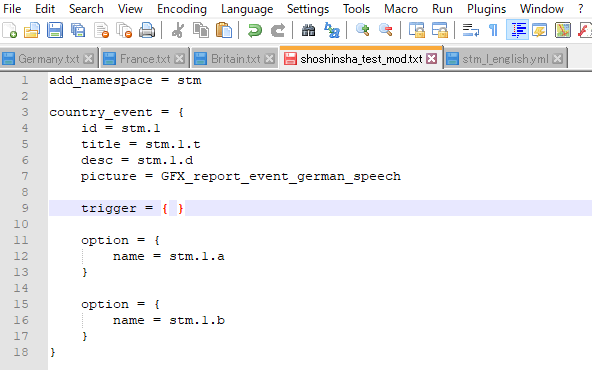Close the stm_l_english.yml tab
This screenshot has width=592, height=370.
pos(557,59)
